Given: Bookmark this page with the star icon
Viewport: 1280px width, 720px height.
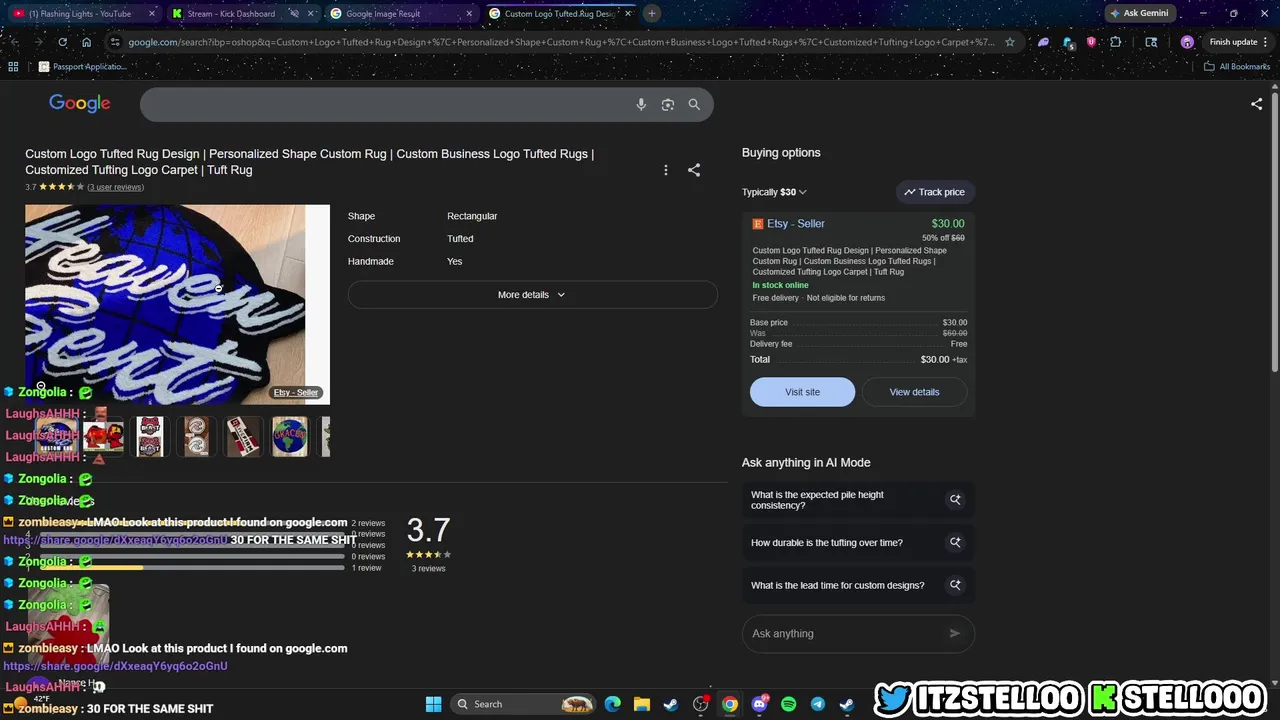Looking at the screenshot, I should (1010, 42).
